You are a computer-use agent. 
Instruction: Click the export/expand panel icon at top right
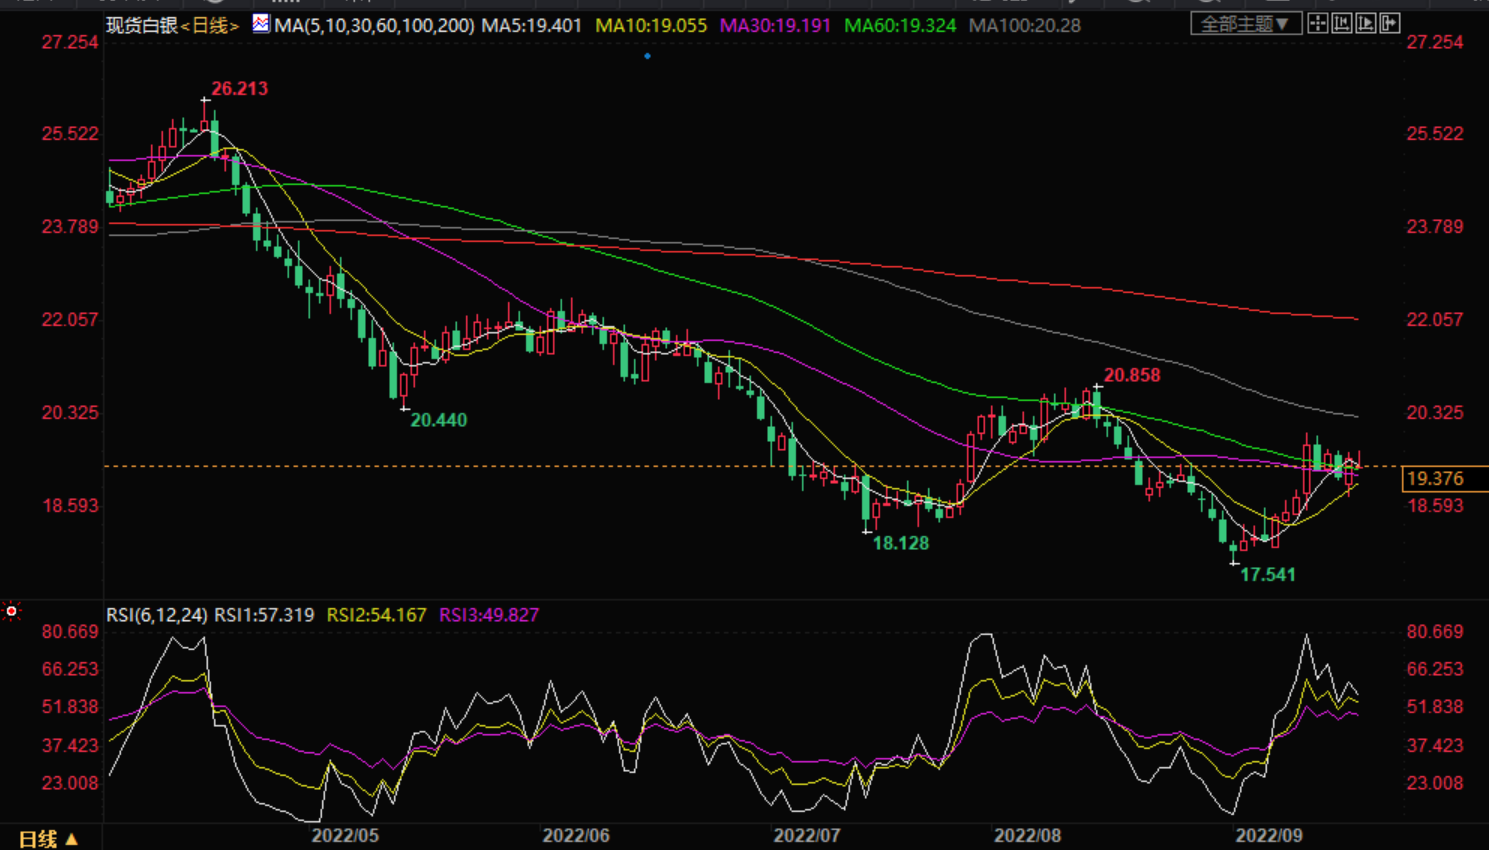(x=1390, y=24)
